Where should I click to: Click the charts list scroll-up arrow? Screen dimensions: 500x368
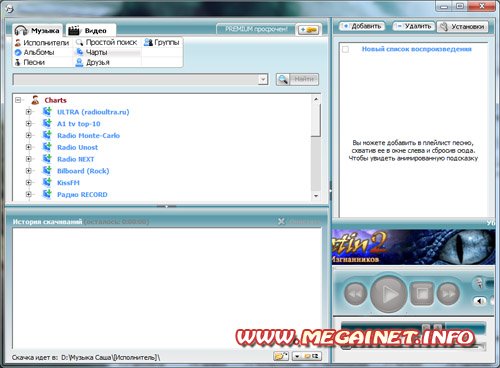click(x=316, y=99)
